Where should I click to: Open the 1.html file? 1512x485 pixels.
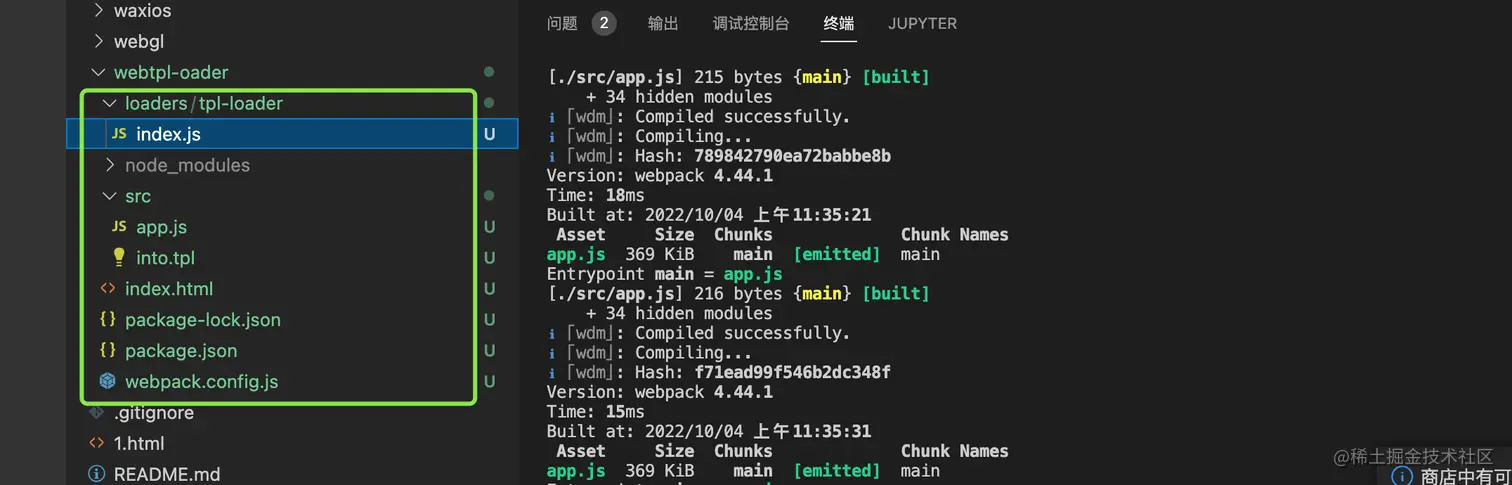click(139, 443)
